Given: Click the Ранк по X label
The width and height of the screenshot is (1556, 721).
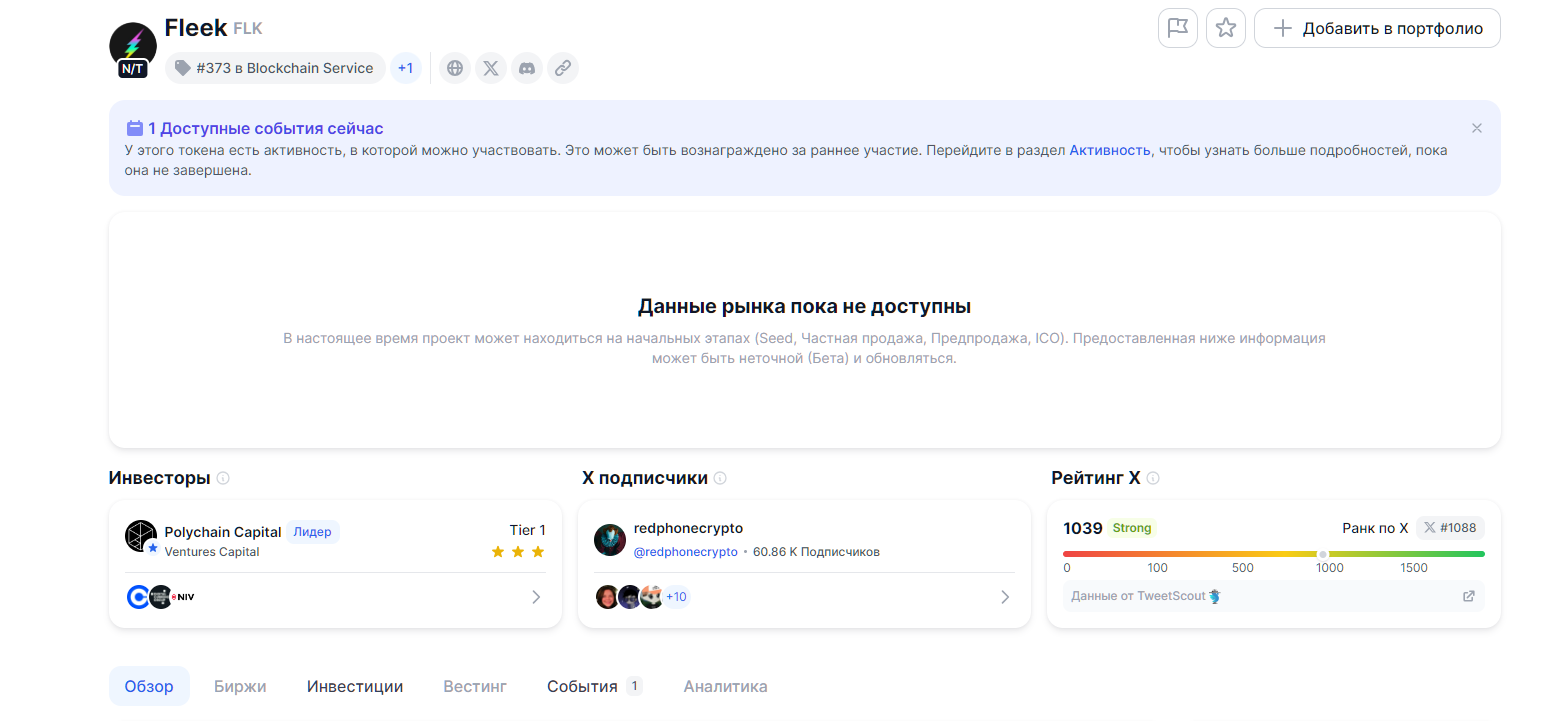Looking at the screenshot, I should [x=1375, y=528].
